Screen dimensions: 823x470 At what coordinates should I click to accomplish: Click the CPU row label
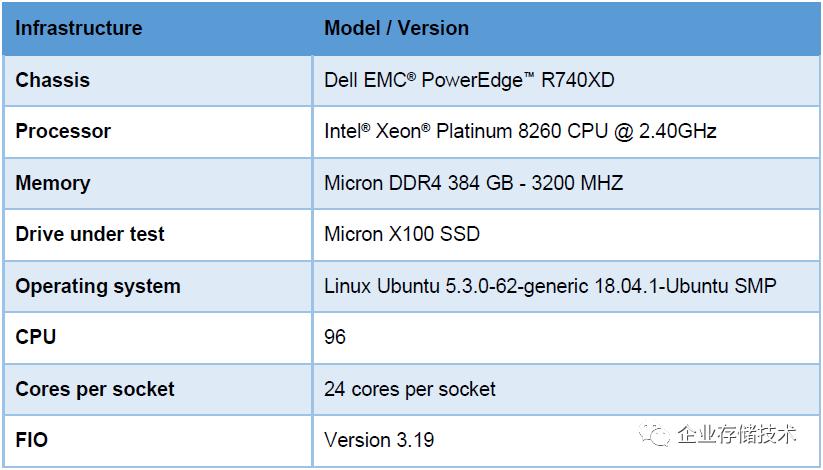coord(36,337)
